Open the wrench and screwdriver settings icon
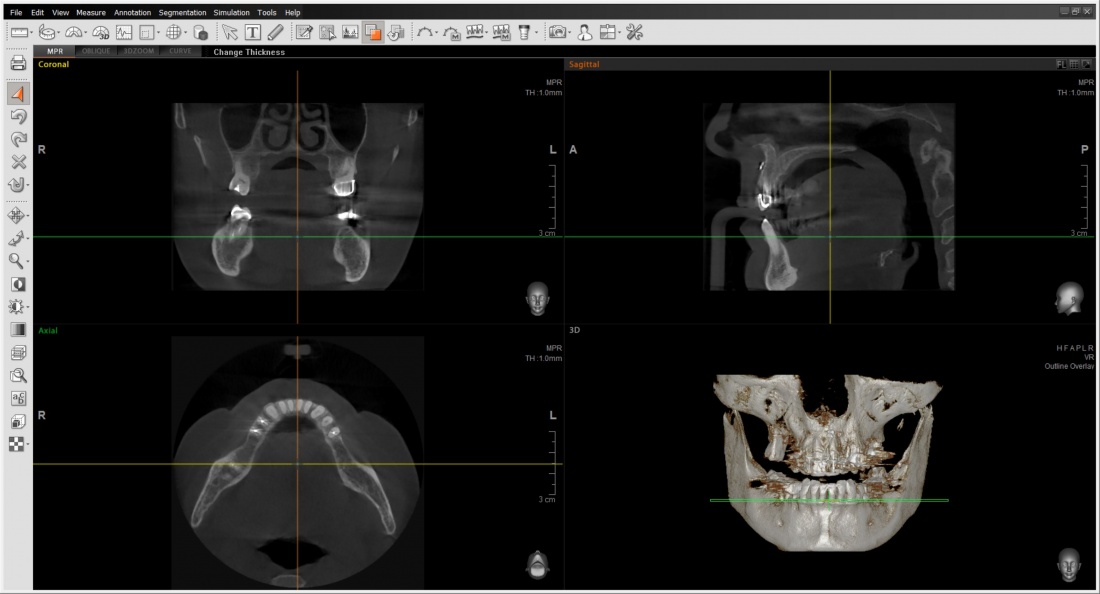Screen dimensions: 1100x594 pos(634,32)
